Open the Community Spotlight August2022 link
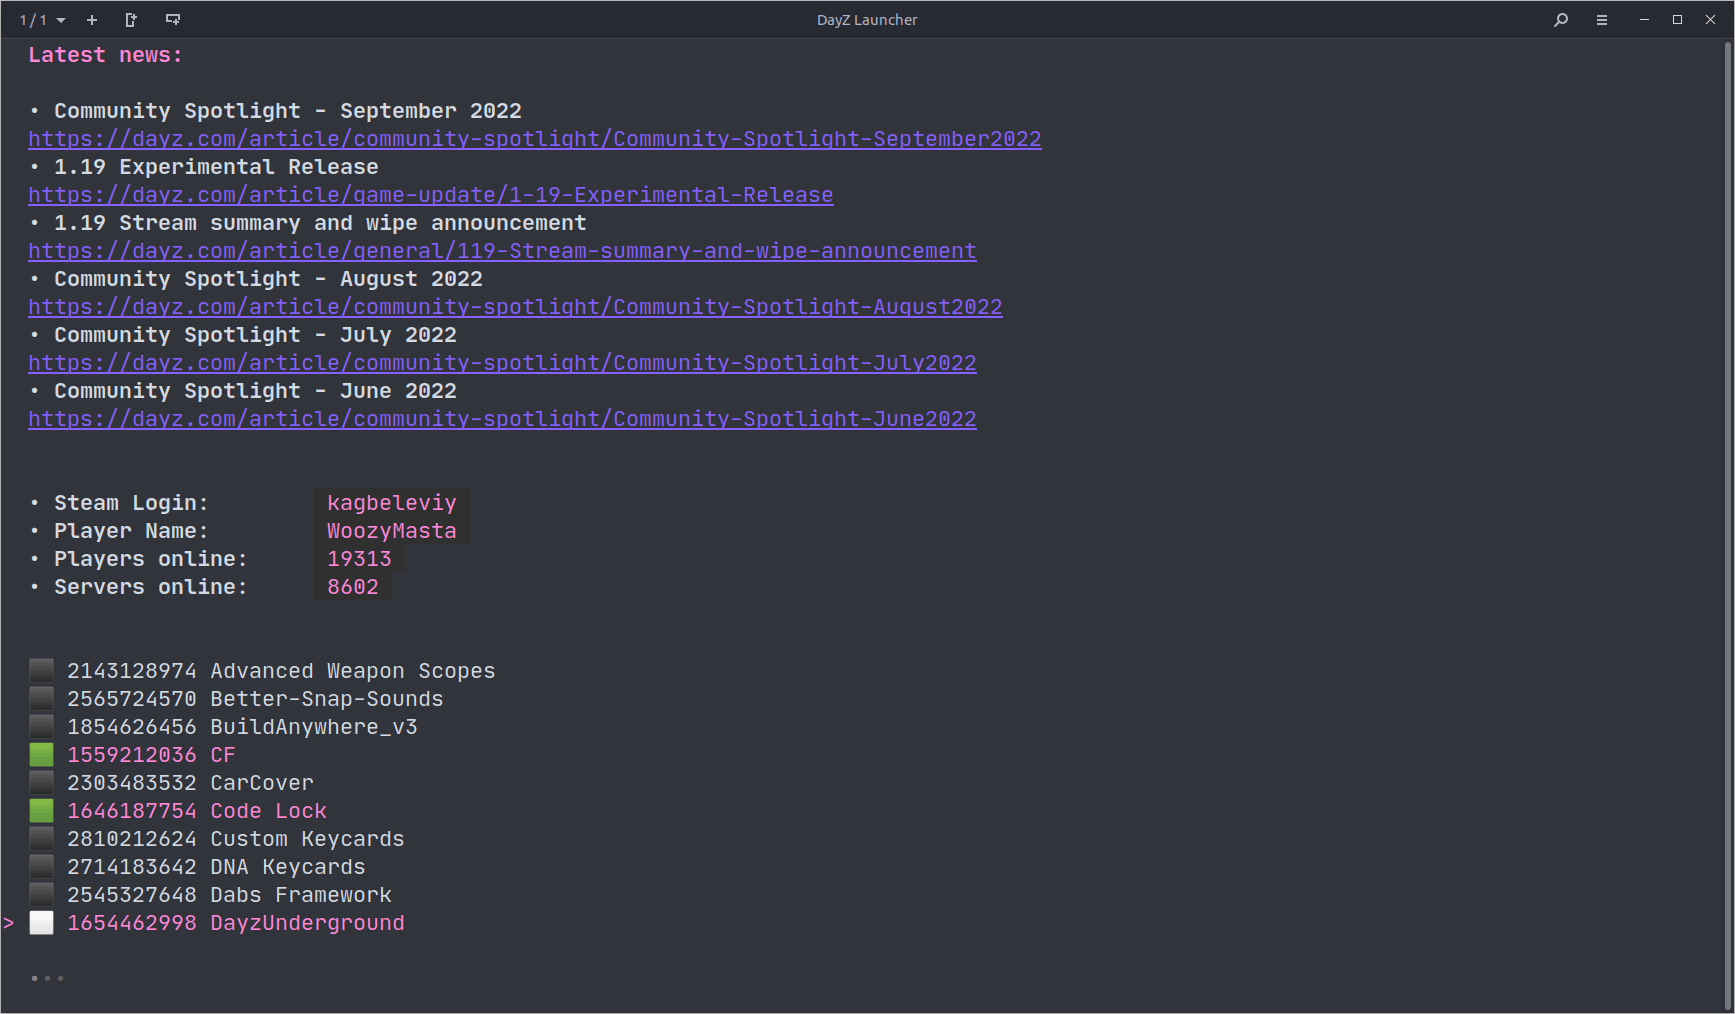 tap(515, 307)
